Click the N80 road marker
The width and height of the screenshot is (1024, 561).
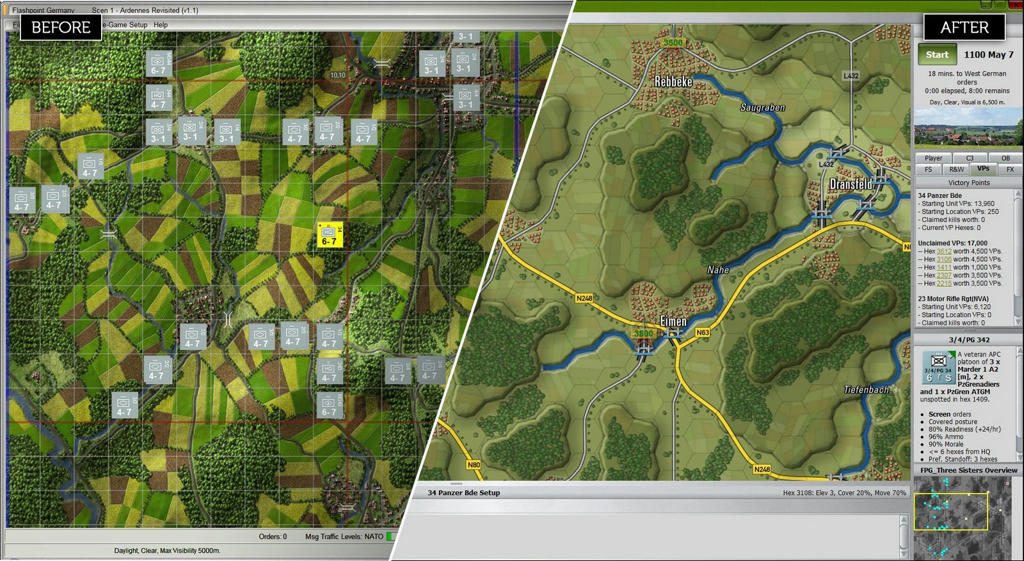pyautogui.click(x=473, y=466)
